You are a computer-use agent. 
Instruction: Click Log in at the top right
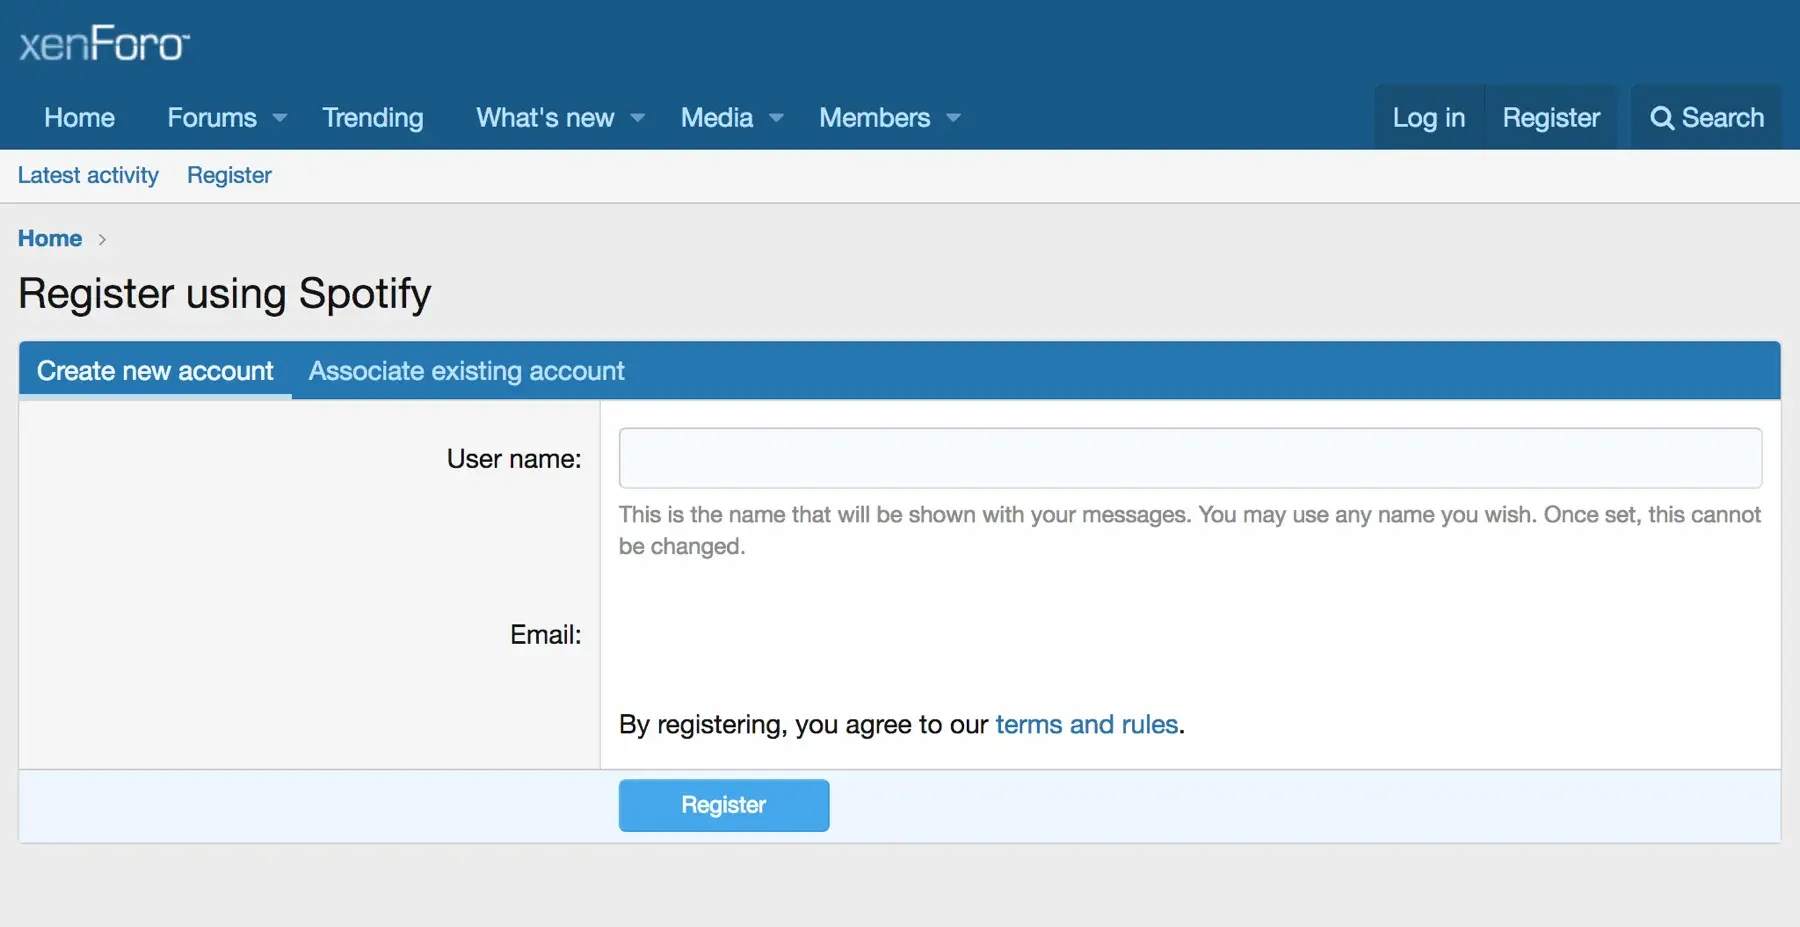[x=1428, y=118]
